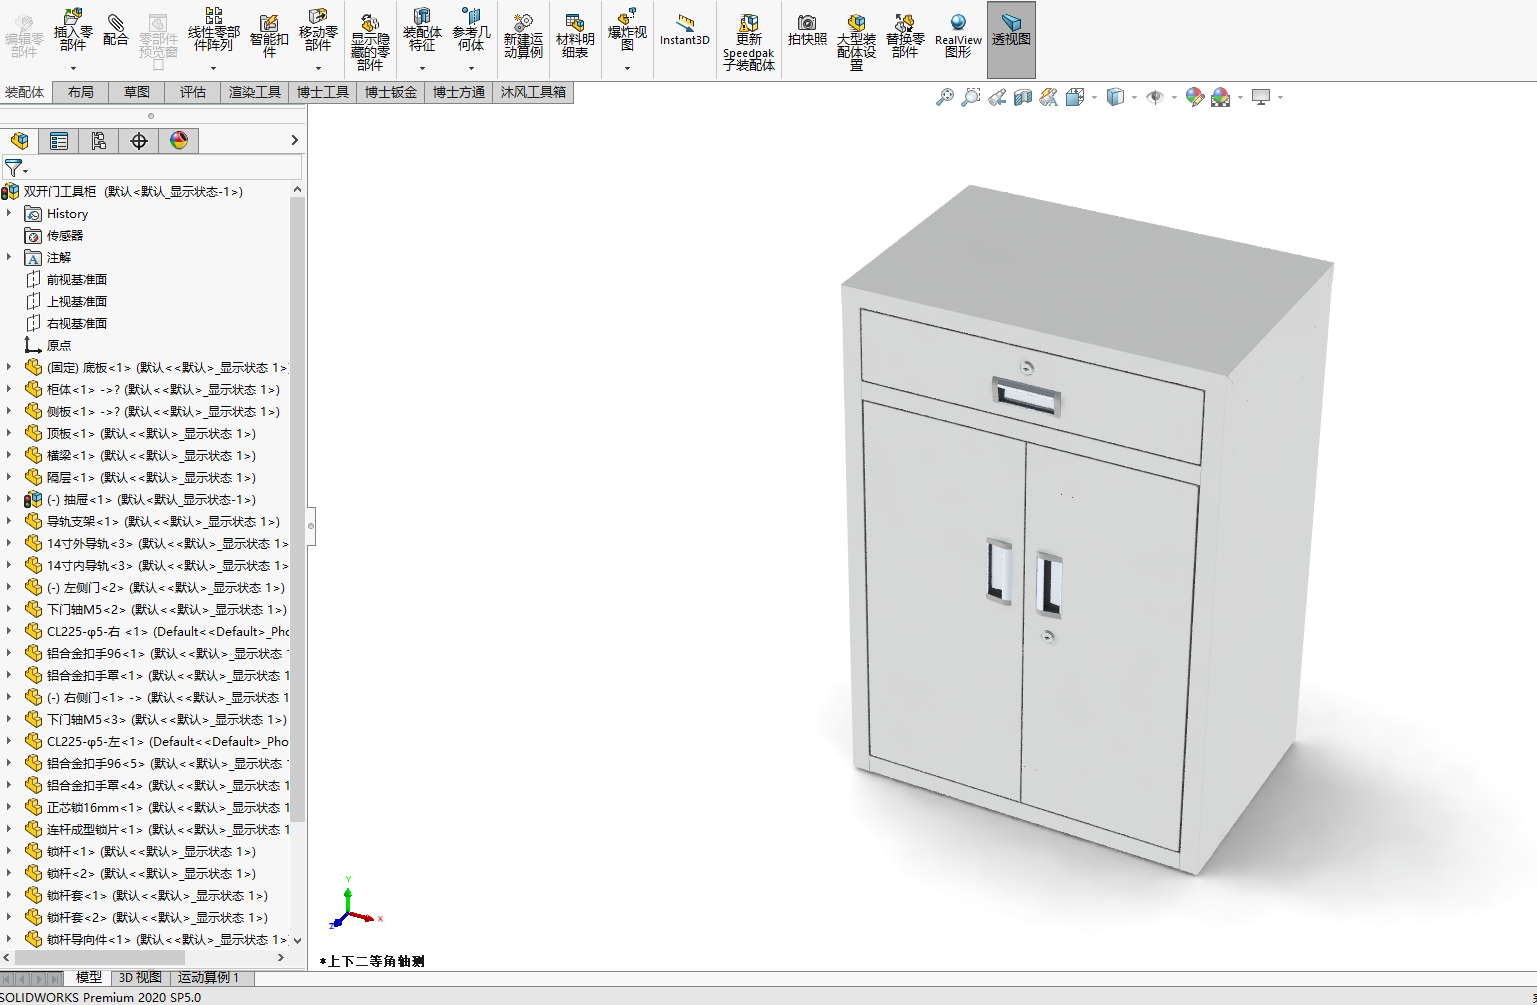The image size is (1537, 1005).
Task: Switch to the 沐风工具箱 tab
Action: point(533,92)
